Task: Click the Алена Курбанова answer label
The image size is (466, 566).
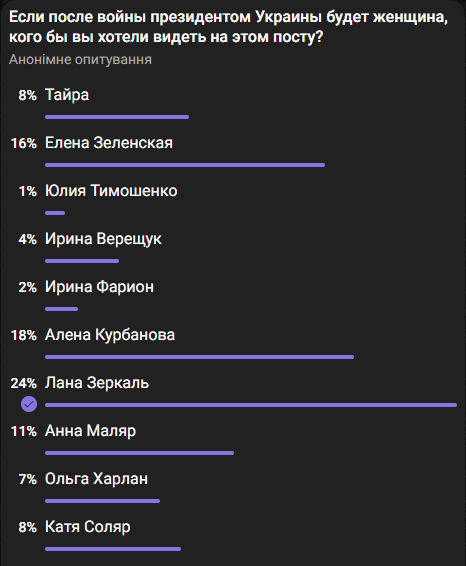Action: click(x=110, y=335)
